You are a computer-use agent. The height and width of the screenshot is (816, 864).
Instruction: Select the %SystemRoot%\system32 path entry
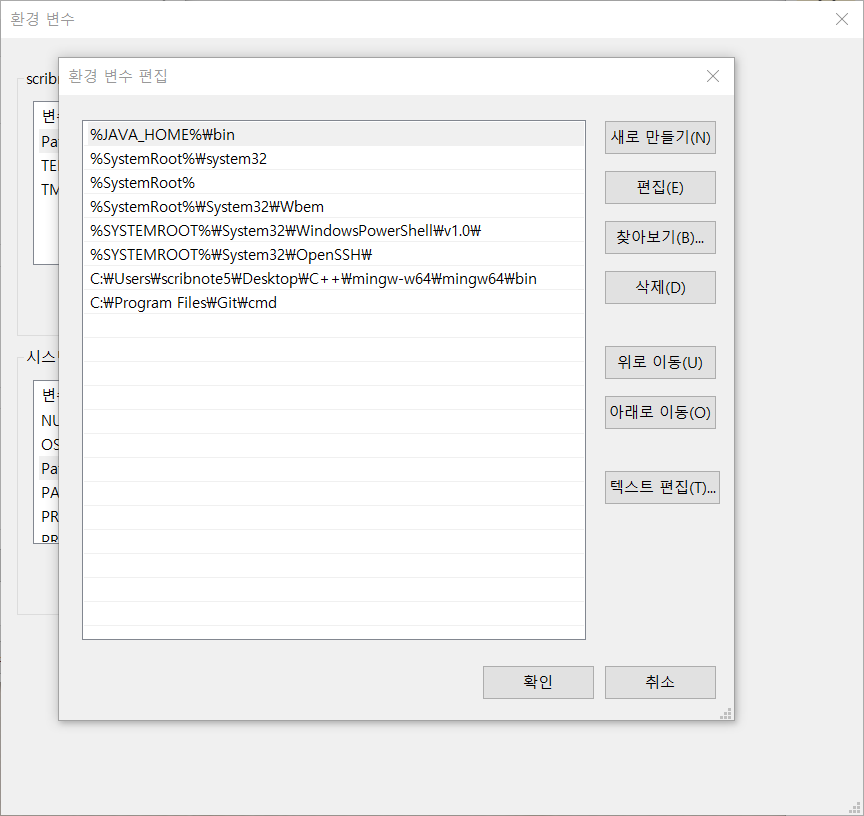[x=179, y=158]
